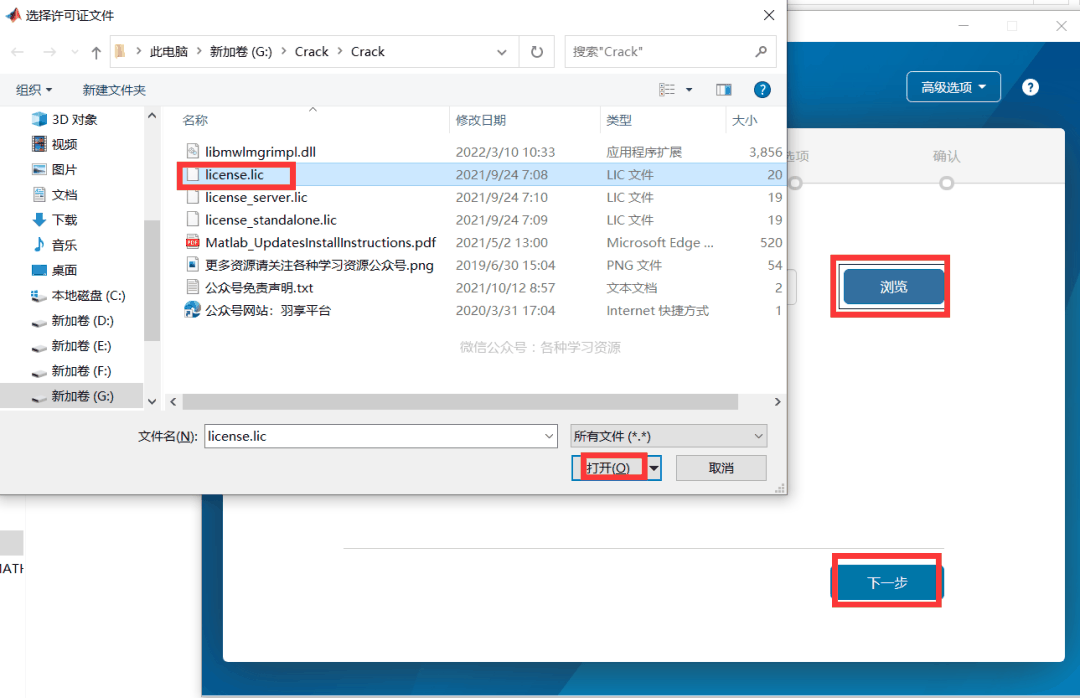Open file dialog help icon
The image size is (1080, 698).
[x=762, y=90]
